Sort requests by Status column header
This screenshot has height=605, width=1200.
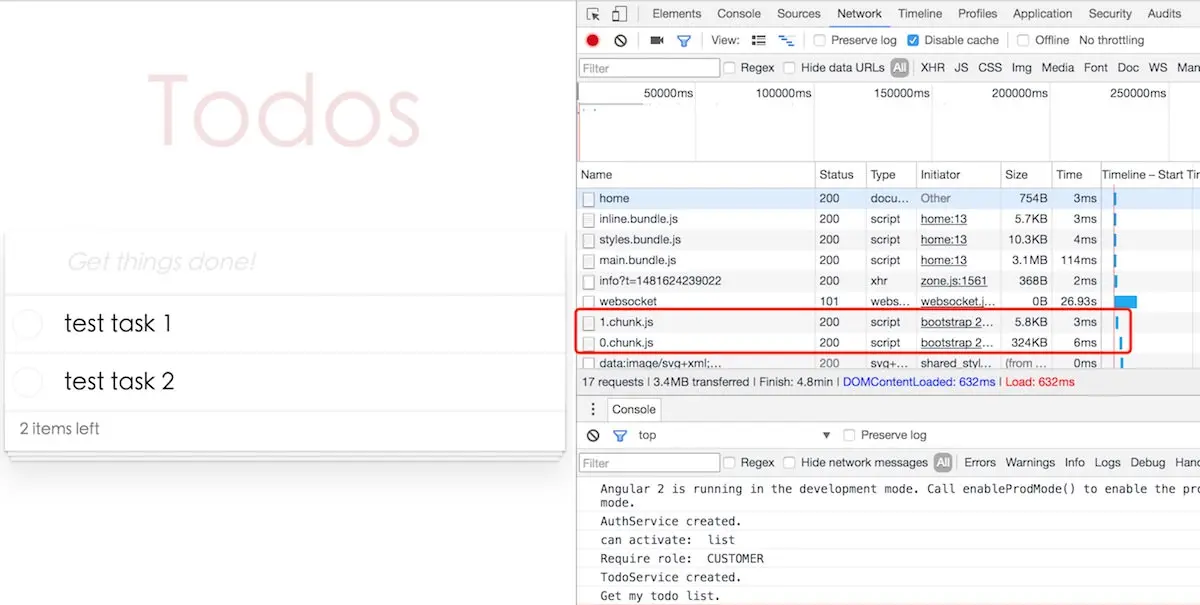pyautogui.click(x=840, y=175)
